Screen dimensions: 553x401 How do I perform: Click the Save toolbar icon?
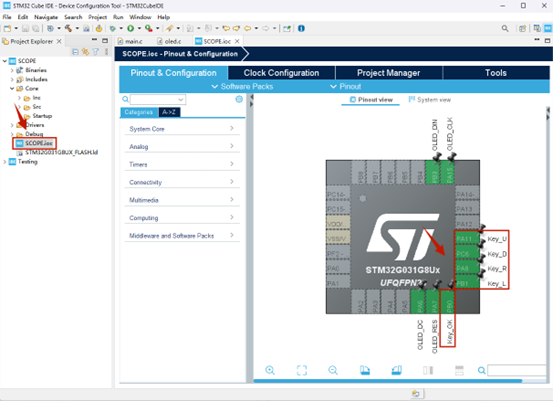(25, 28)
